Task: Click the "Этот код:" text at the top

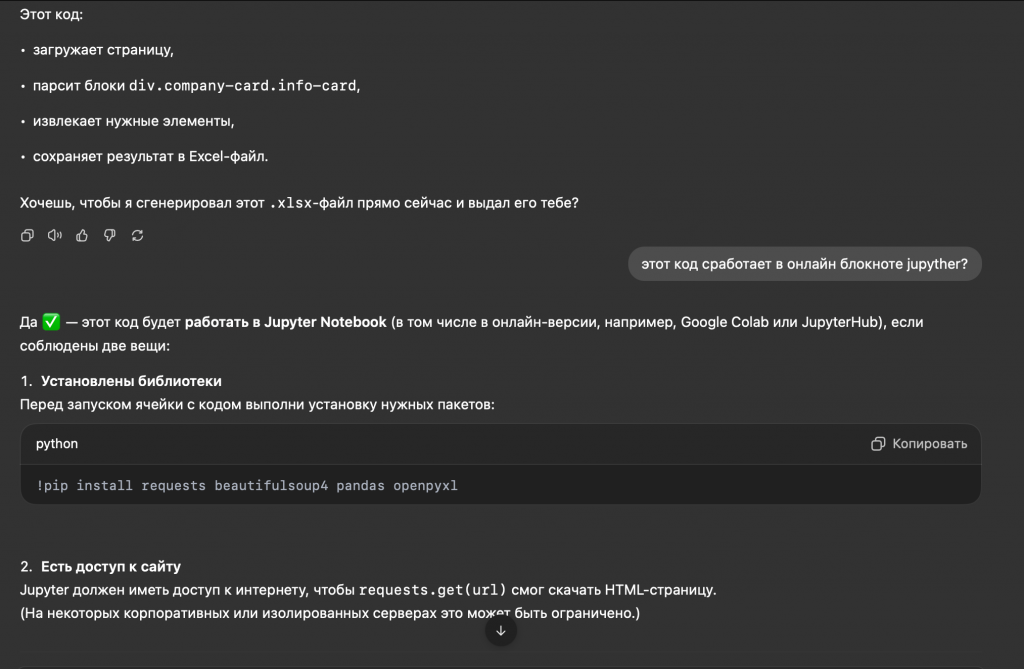Action: (x=52, y=14)
